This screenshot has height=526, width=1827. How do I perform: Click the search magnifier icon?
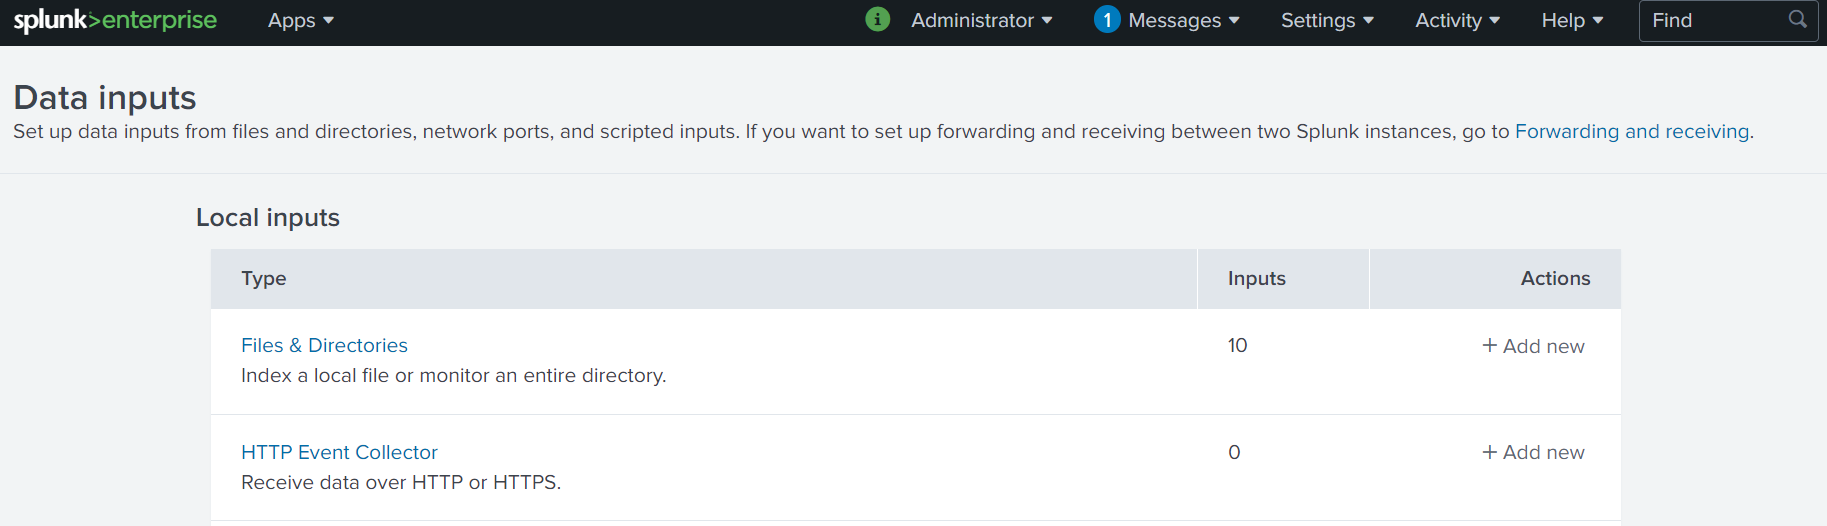point(1797,20)
